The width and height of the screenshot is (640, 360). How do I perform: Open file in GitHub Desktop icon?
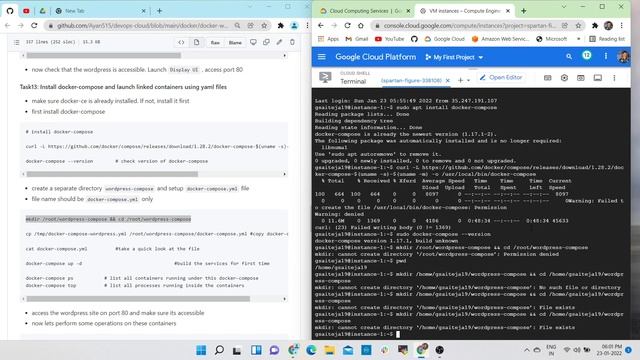point(253,42)
